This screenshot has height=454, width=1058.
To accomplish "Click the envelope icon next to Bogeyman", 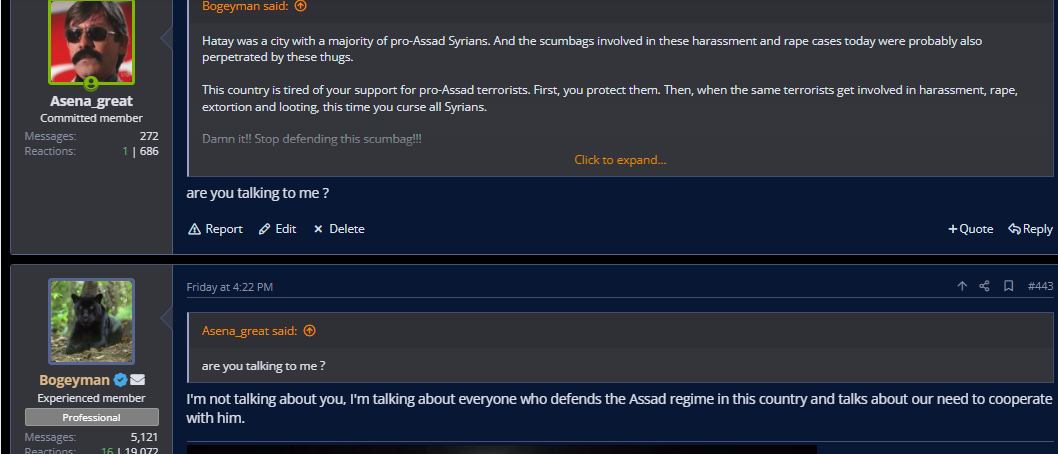I will pyautogui.click(x=137, y=380).
